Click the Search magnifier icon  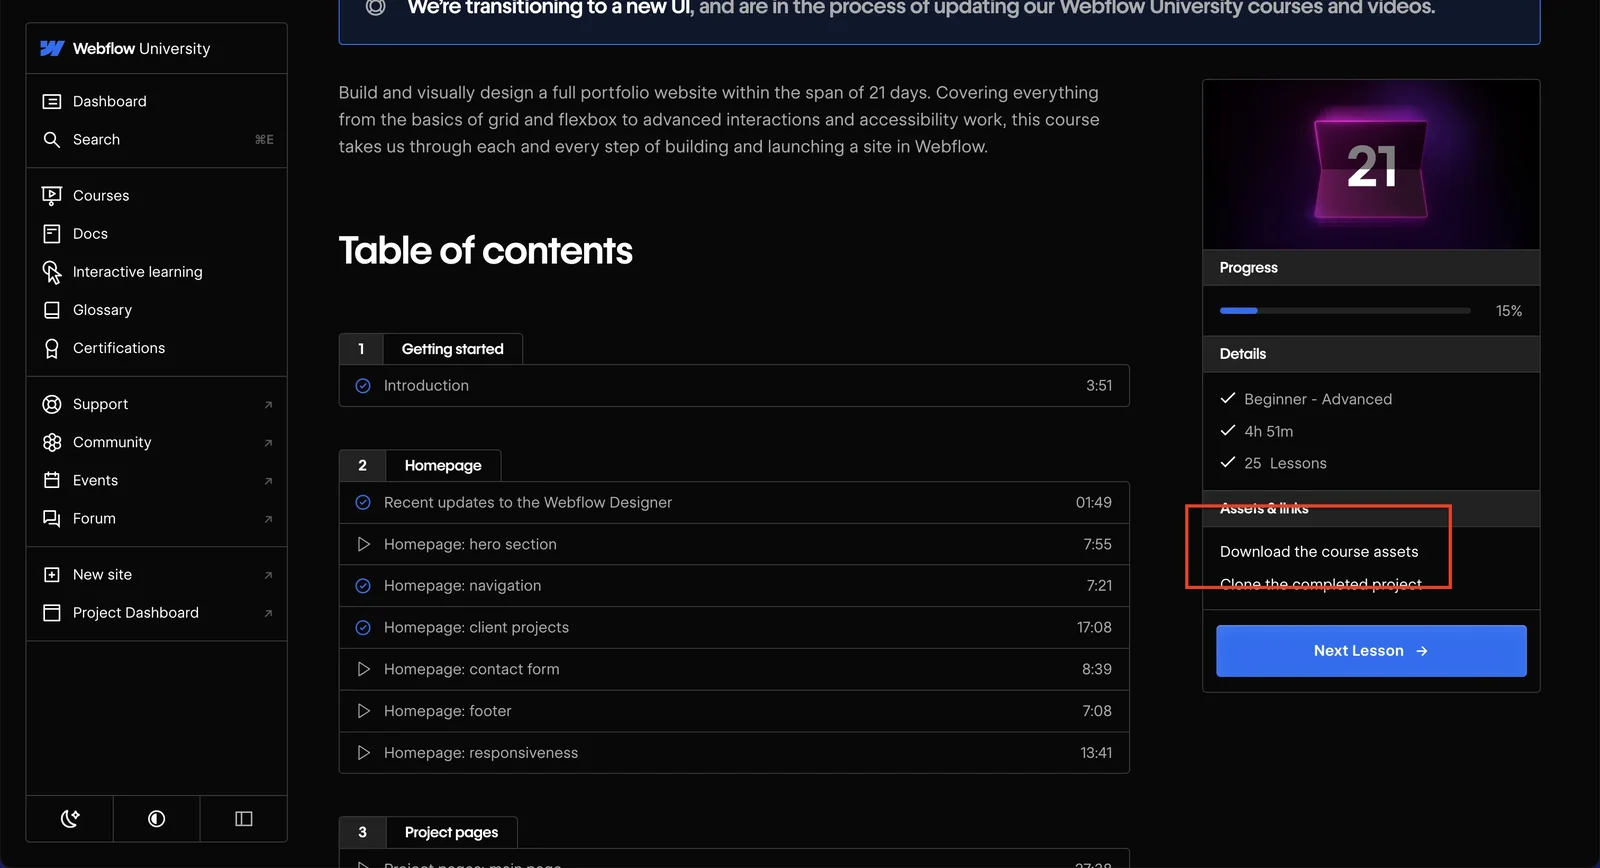coord(52,139)
